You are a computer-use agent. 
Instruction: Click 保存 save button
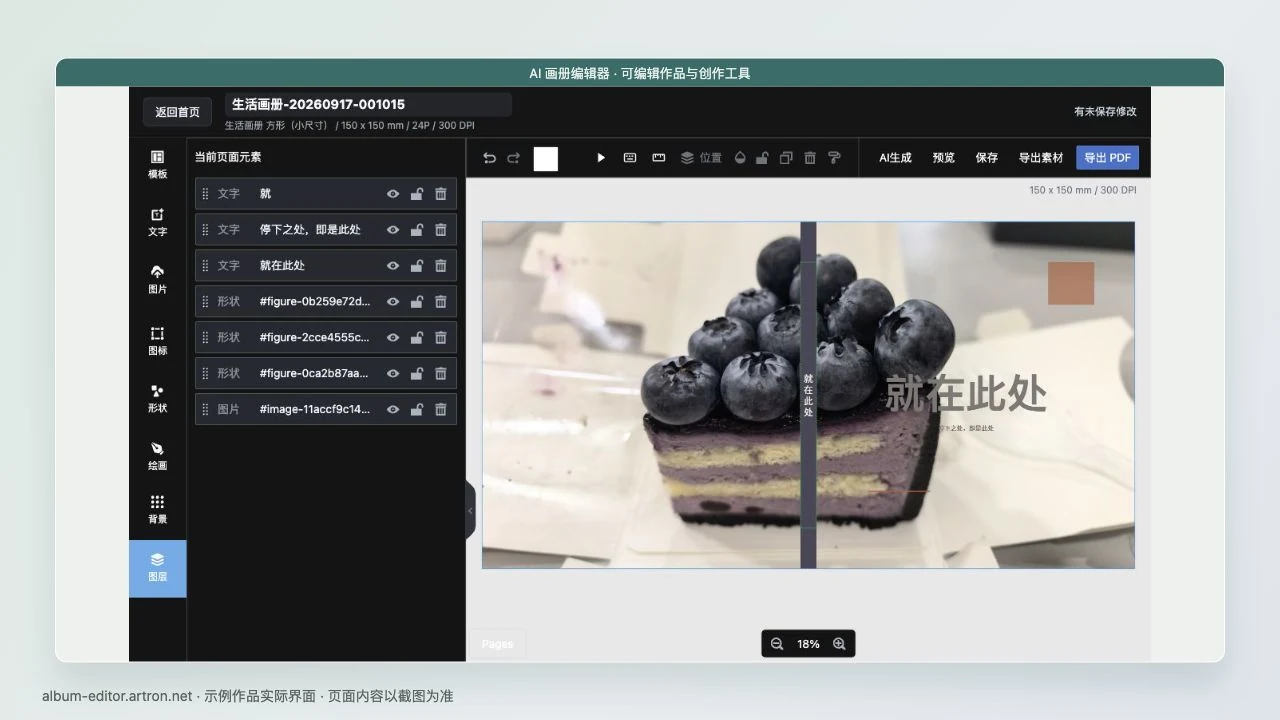[x=987, y=158]
